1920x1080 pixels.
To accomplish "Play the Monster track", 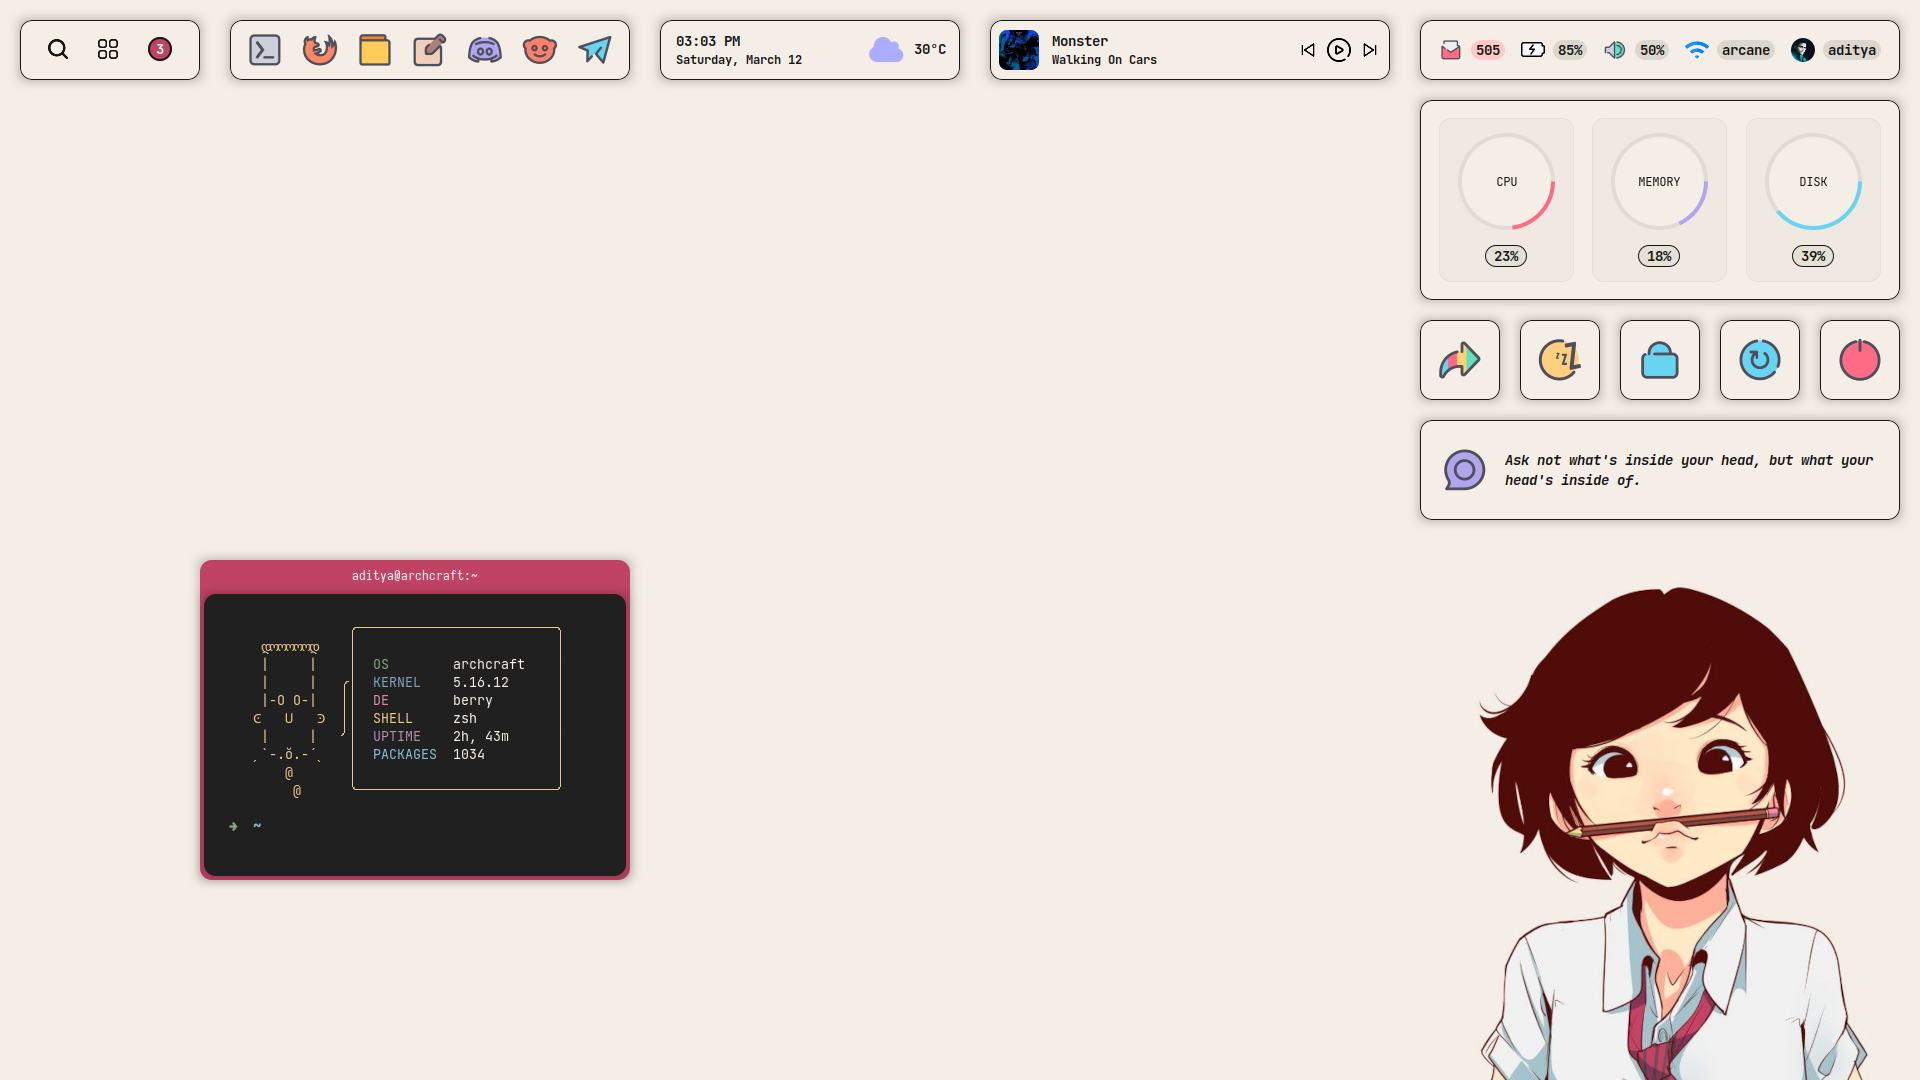I will (x=1338, y=50).
